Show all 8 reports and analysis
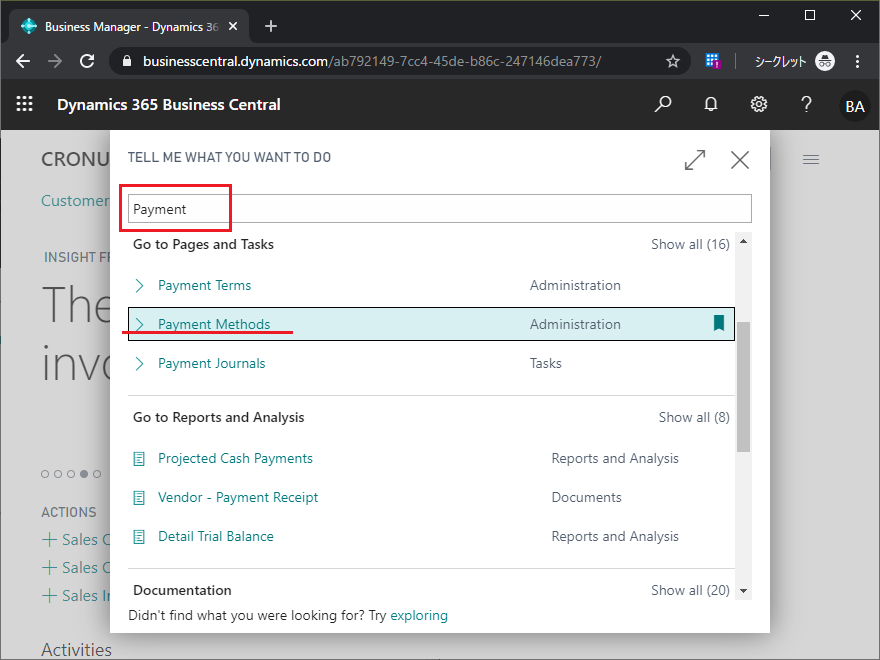880x660 pixels. (694, 417)
